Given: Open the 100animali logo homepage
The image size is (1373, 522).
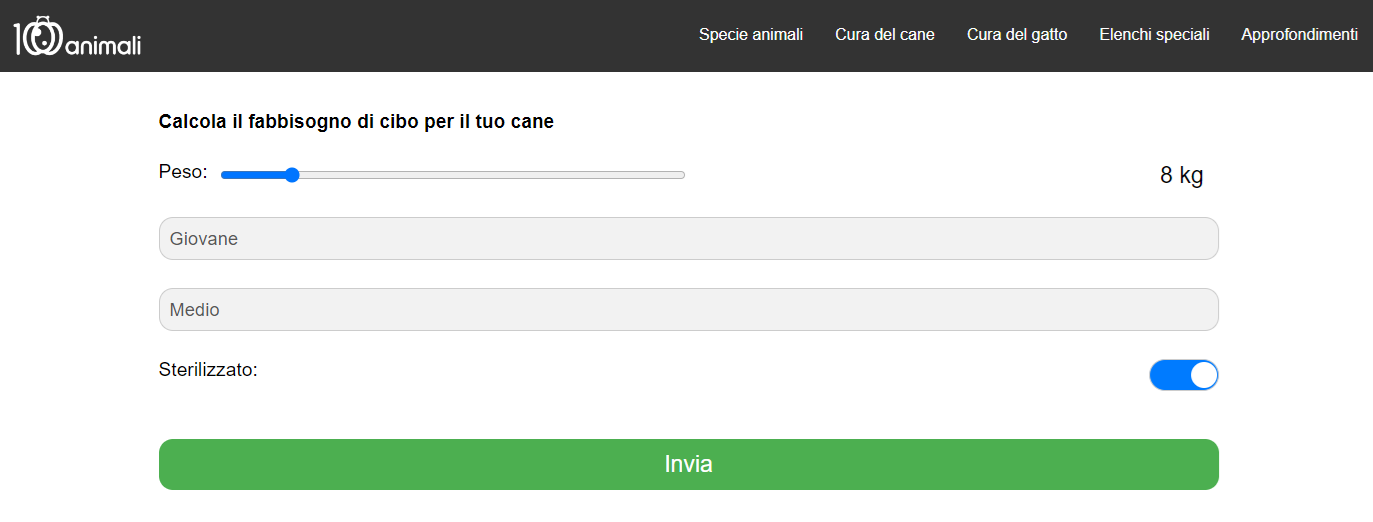Looking at the screenshot, I should point(77,36).
